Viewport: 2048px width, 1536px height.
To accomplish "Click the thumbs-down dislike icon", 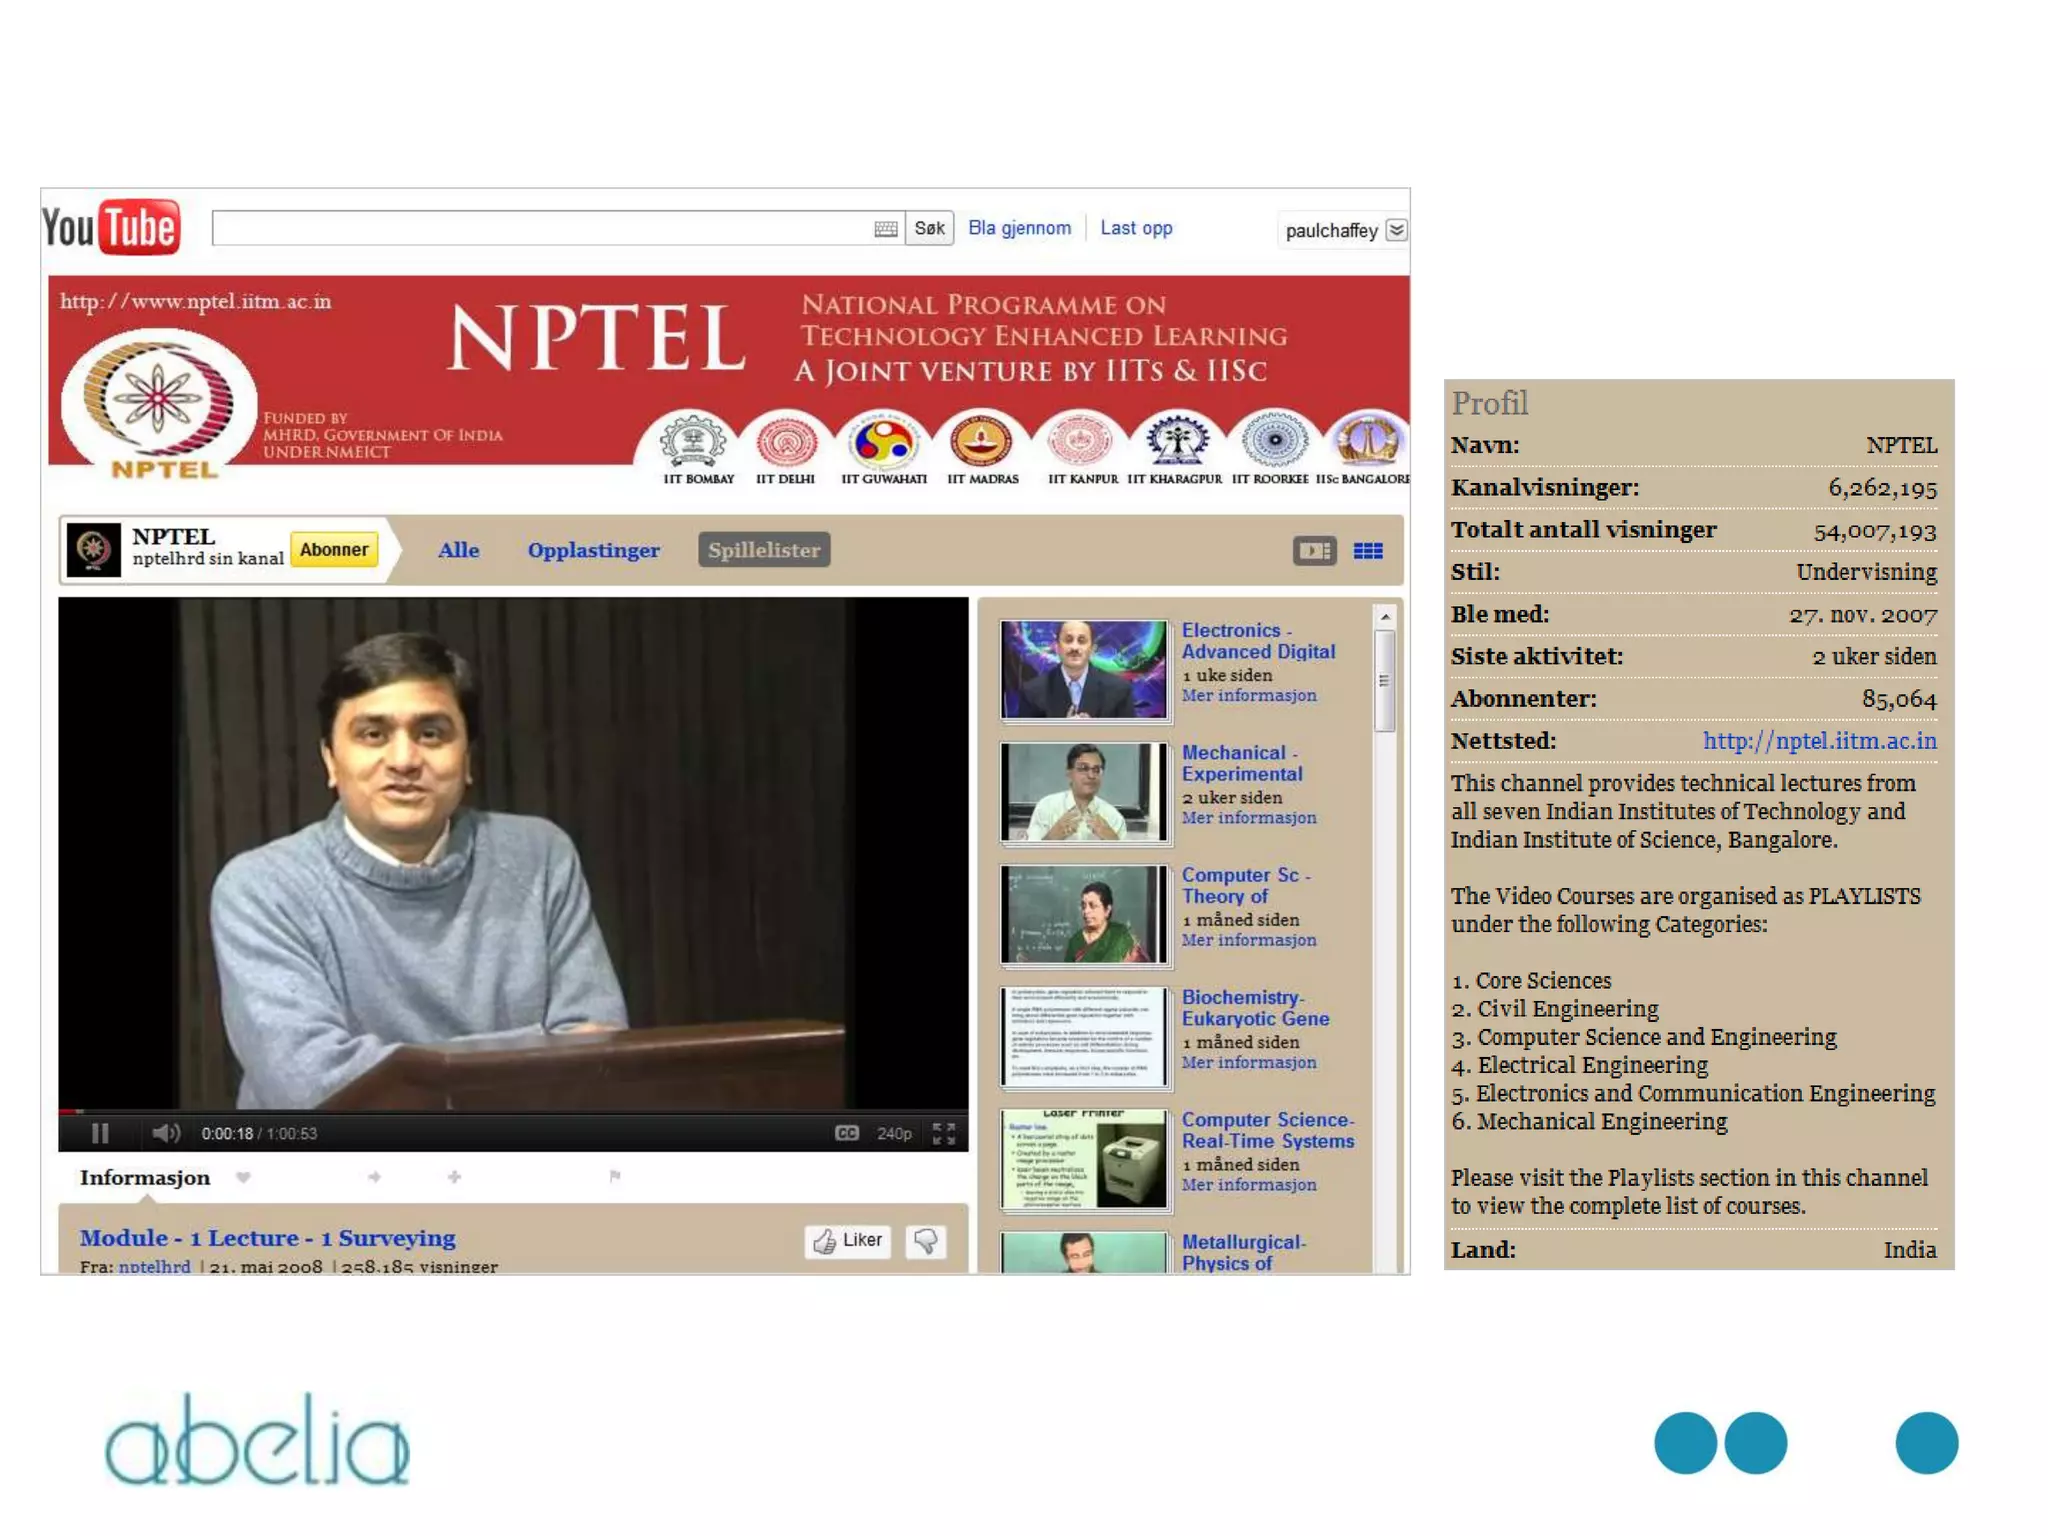I will point(926,1241).
